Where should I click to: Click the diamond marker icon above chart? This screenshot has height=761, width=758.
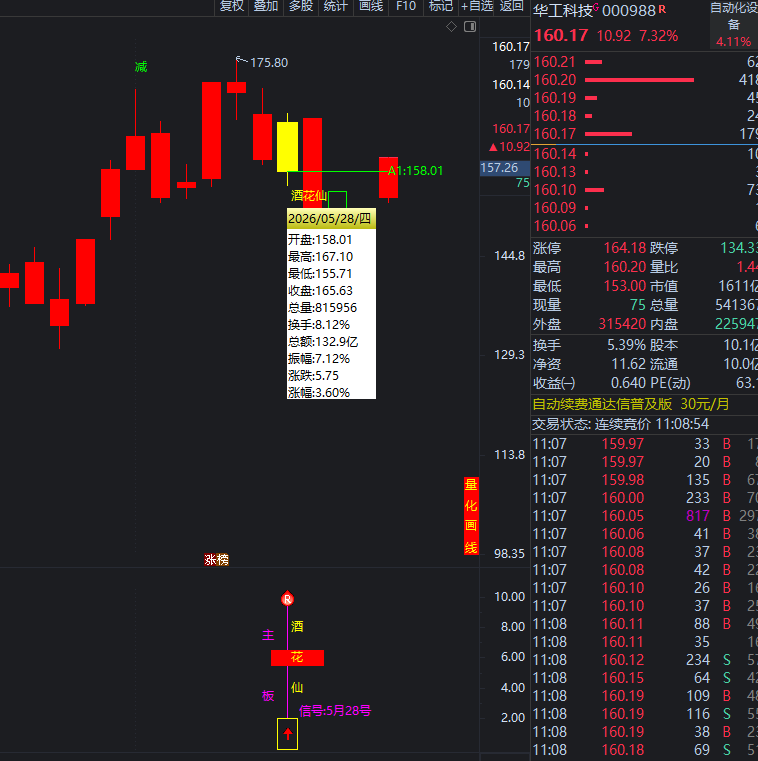pos(451,27)
